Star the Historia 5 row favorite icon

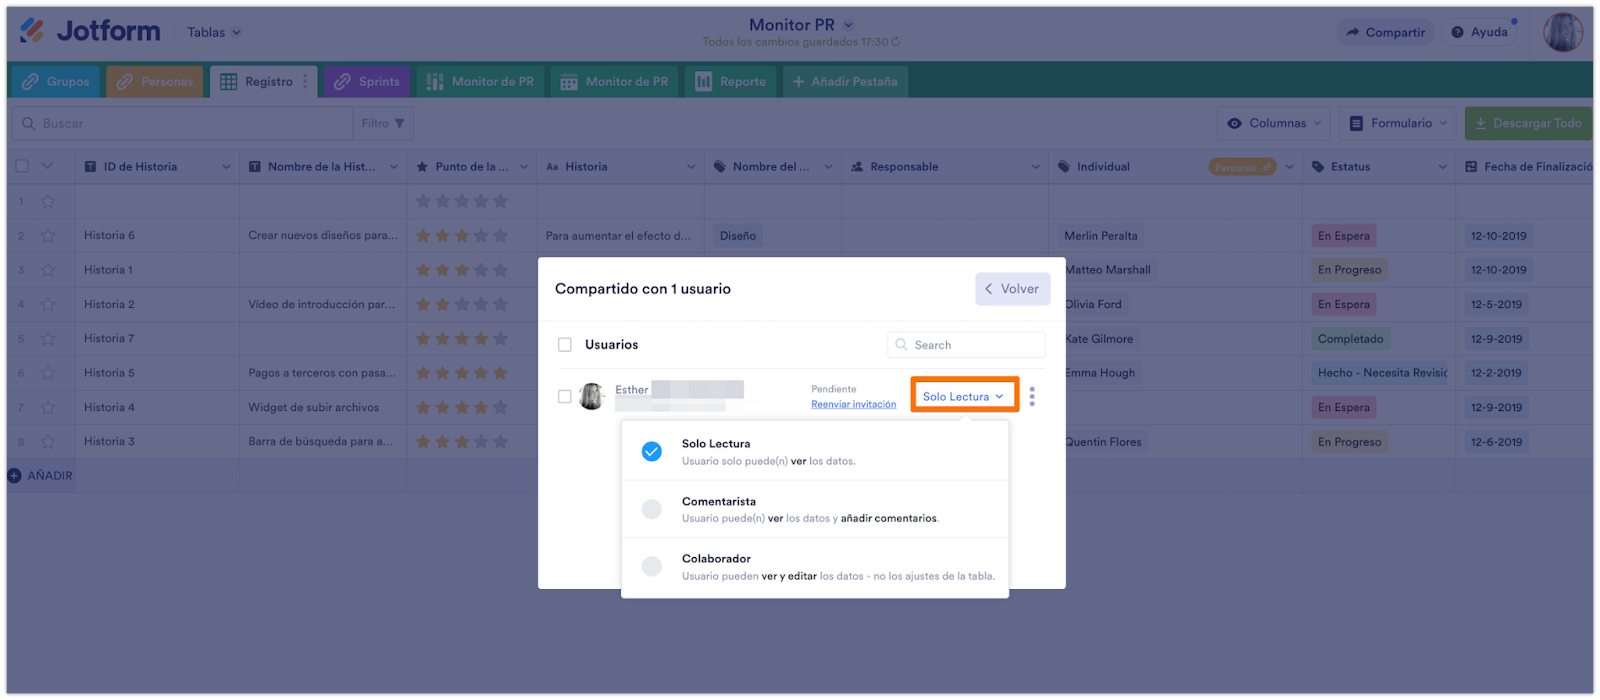48,373
